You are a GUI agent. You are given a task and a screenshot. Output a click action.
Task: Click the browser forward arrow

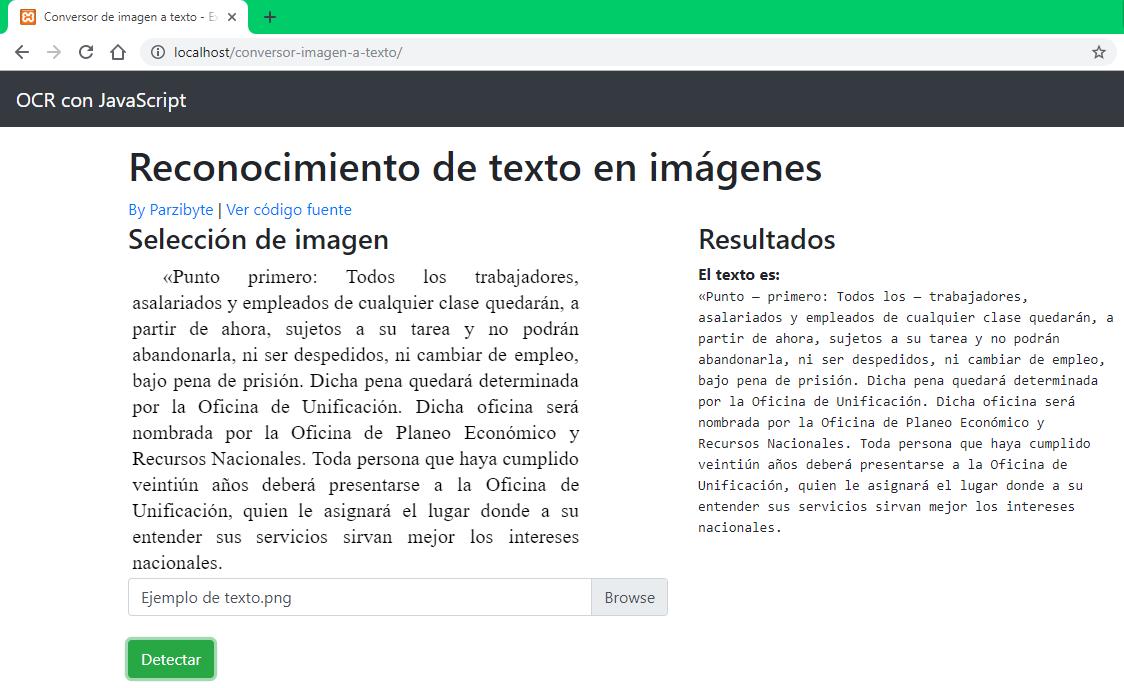[54, 52]
